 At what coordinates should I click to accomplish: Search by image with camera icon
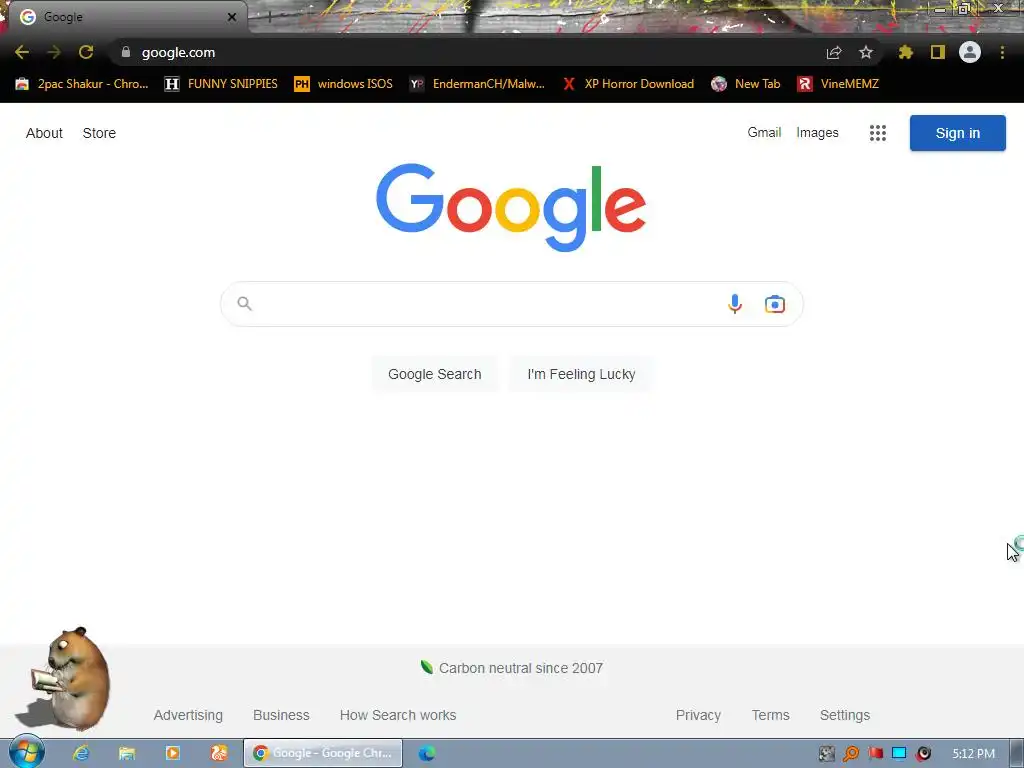(775, 304)
